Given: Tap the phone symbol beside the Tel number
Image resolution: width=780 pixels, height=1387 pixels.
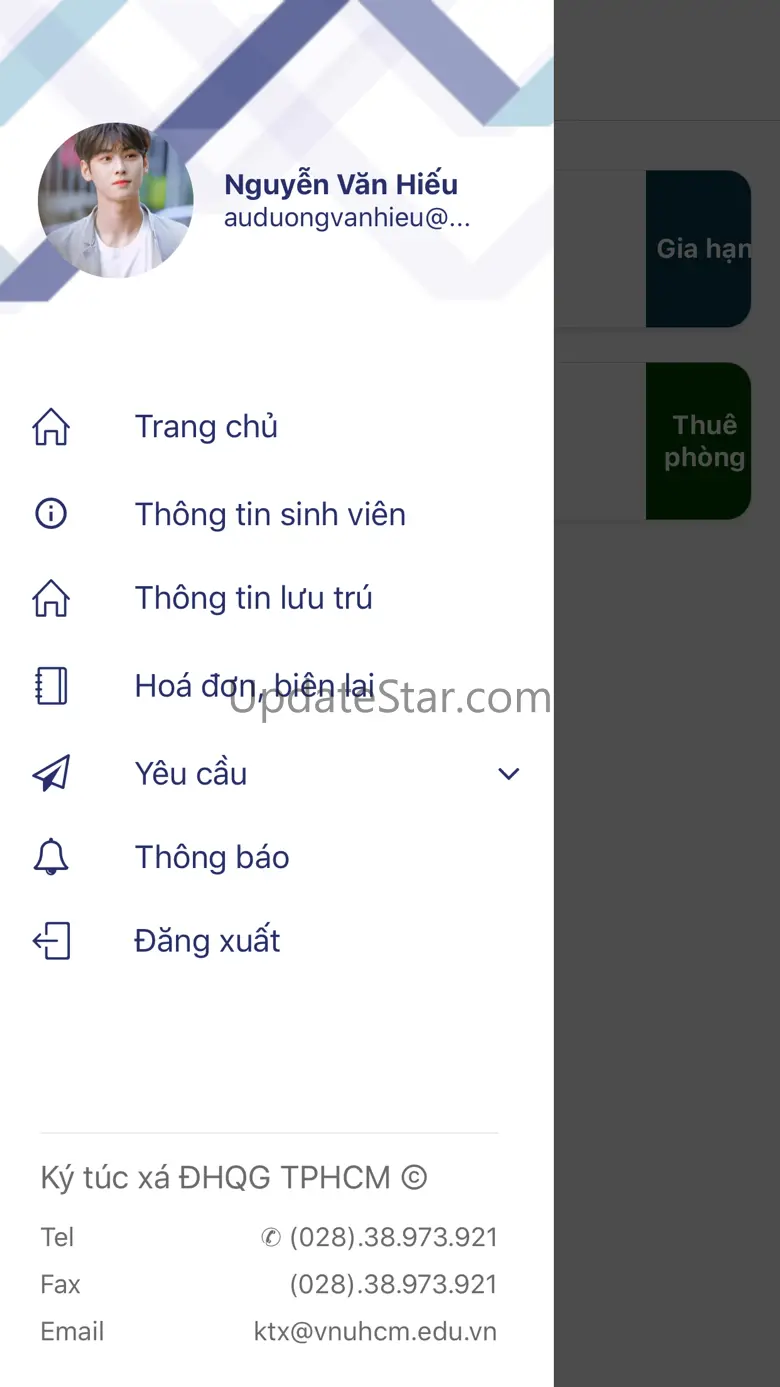Looking at the screenshot, I should [270, 1238].
